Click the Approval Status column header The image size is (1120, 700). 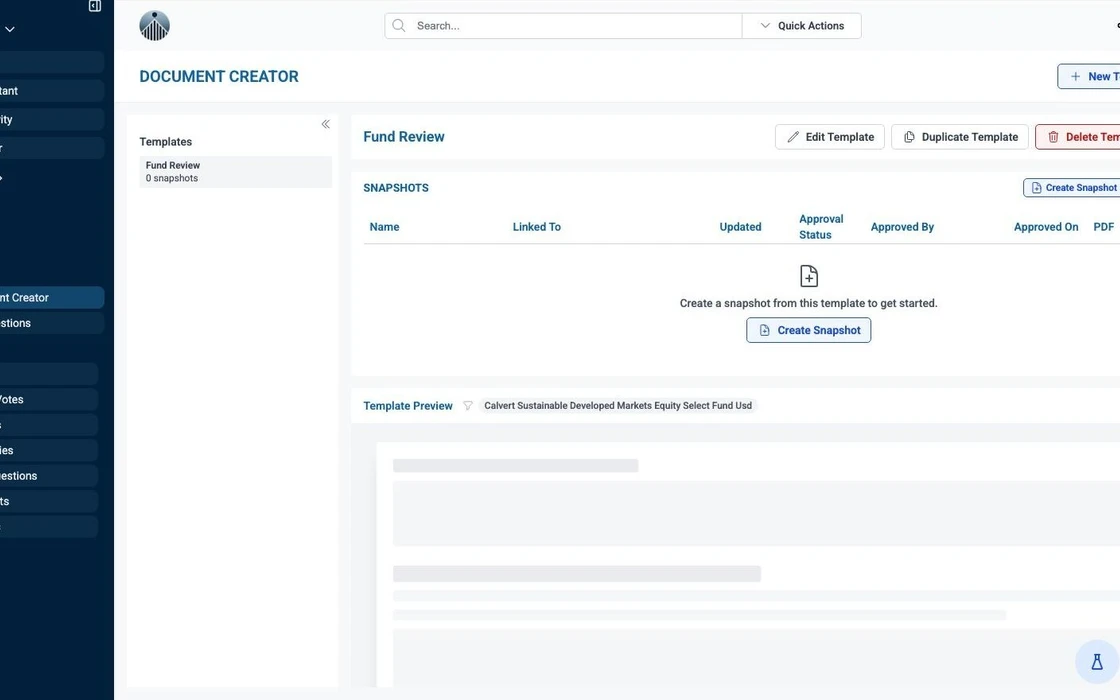(x=821, y=227)
